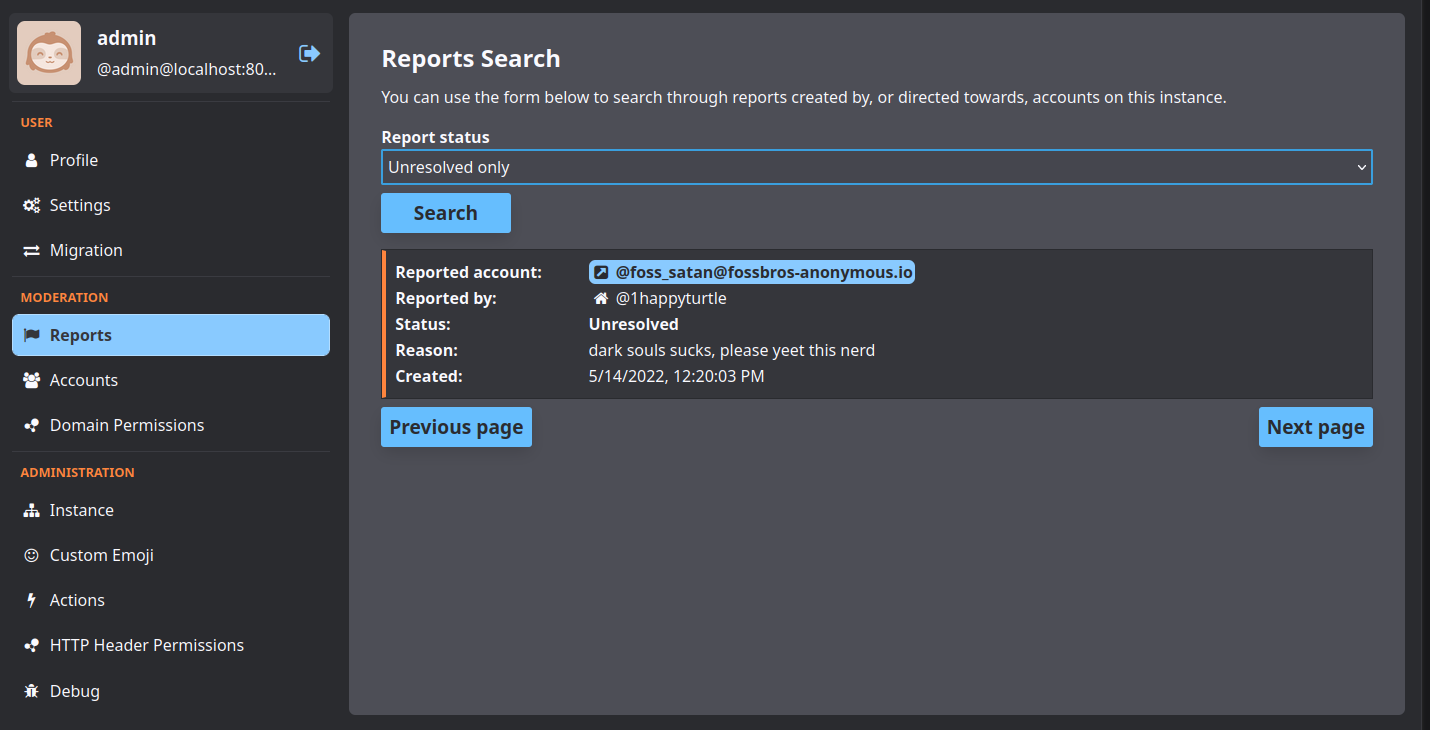
Task: Click the external link icon on the reported account
Action: [601, 271]
